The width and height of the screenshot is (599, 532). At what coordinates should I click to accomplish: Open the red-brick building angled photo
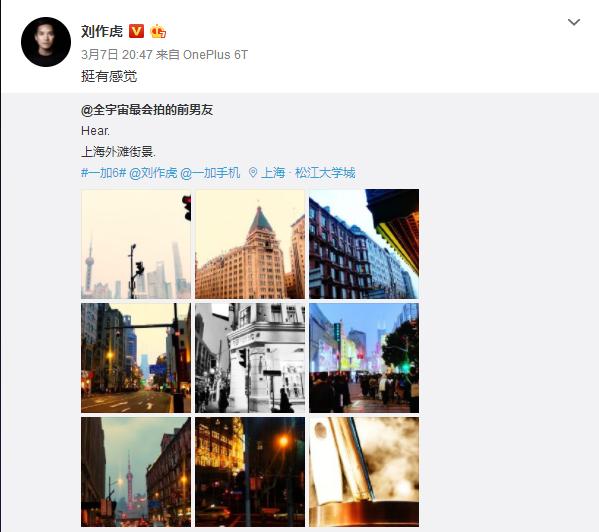pyautogui.click(x=364, y=244)
